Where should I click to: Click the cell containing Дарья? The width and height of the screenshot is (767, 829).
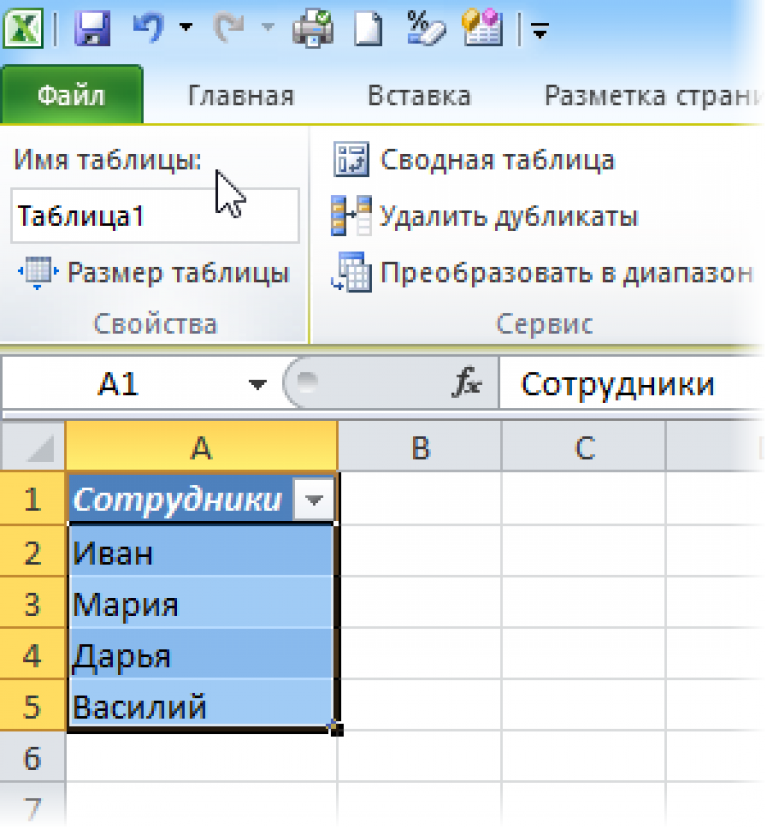[x=201, y=655]
